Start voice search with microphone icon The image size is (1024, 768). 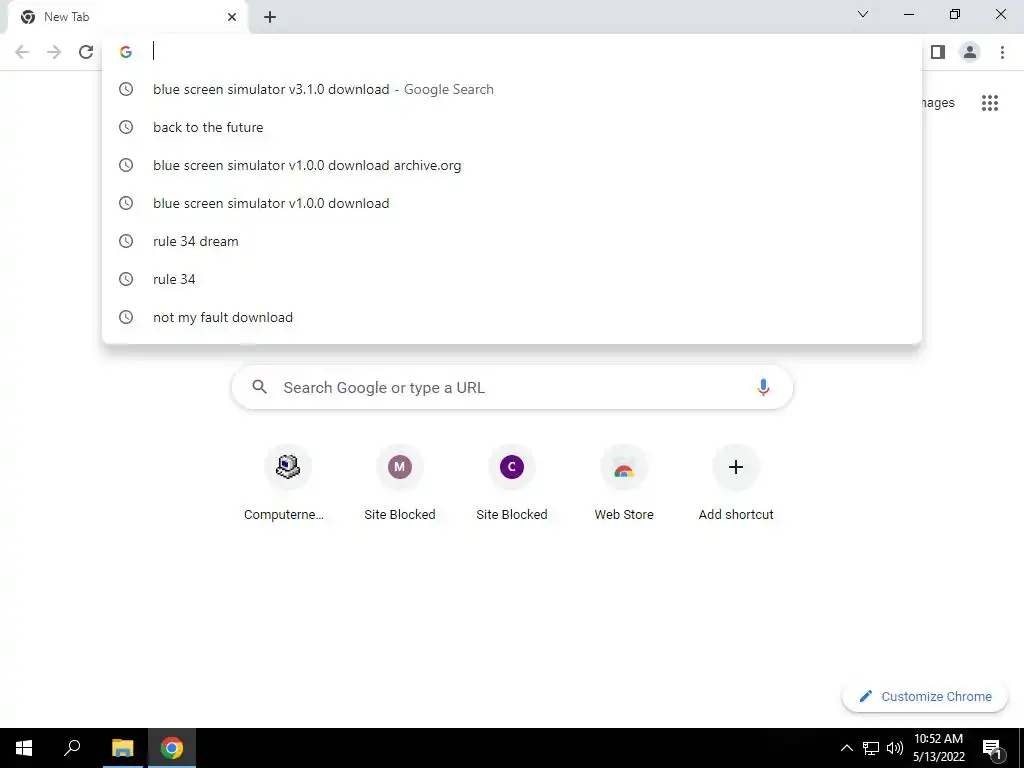pos(763,387)
